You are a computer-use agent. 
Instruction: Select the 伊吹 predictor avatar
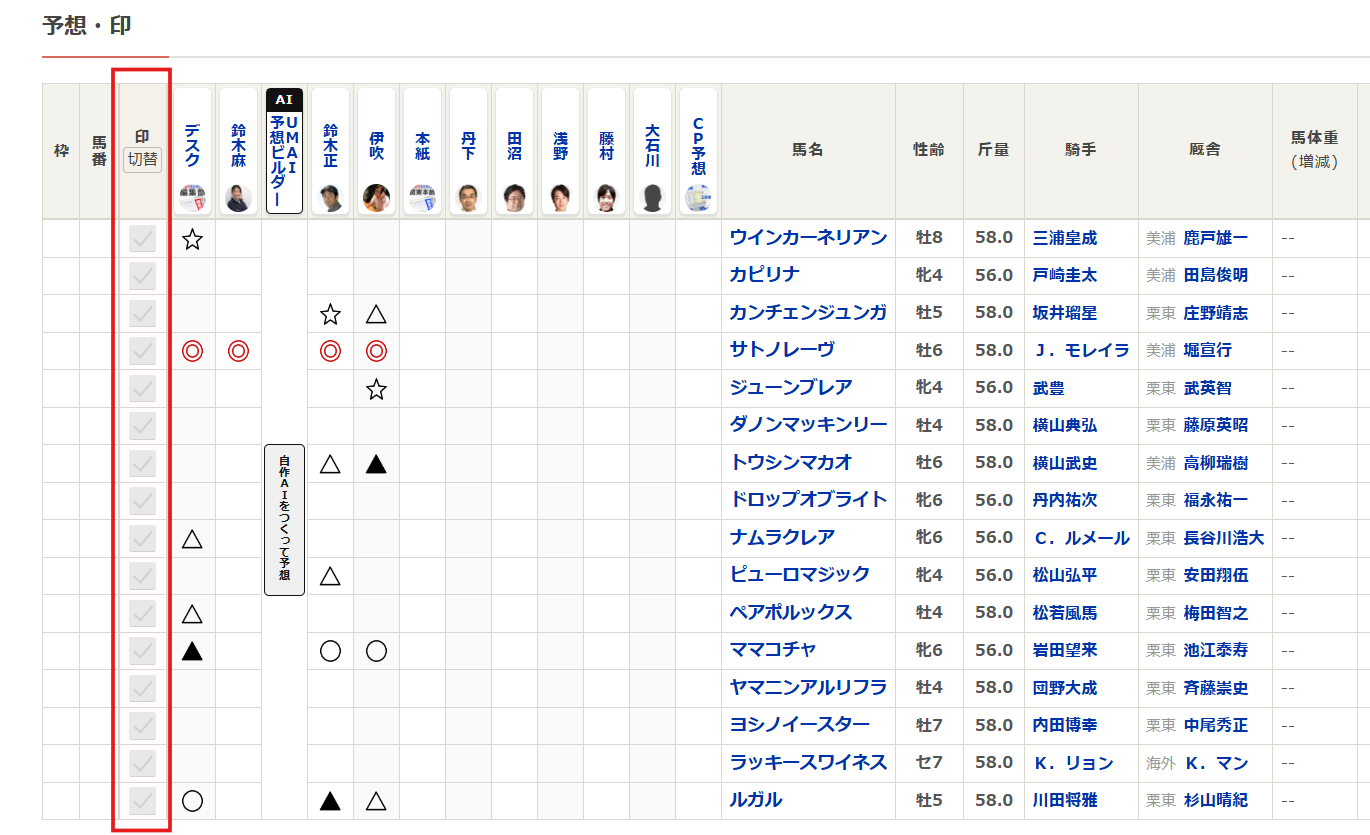[x=376, y=198]
